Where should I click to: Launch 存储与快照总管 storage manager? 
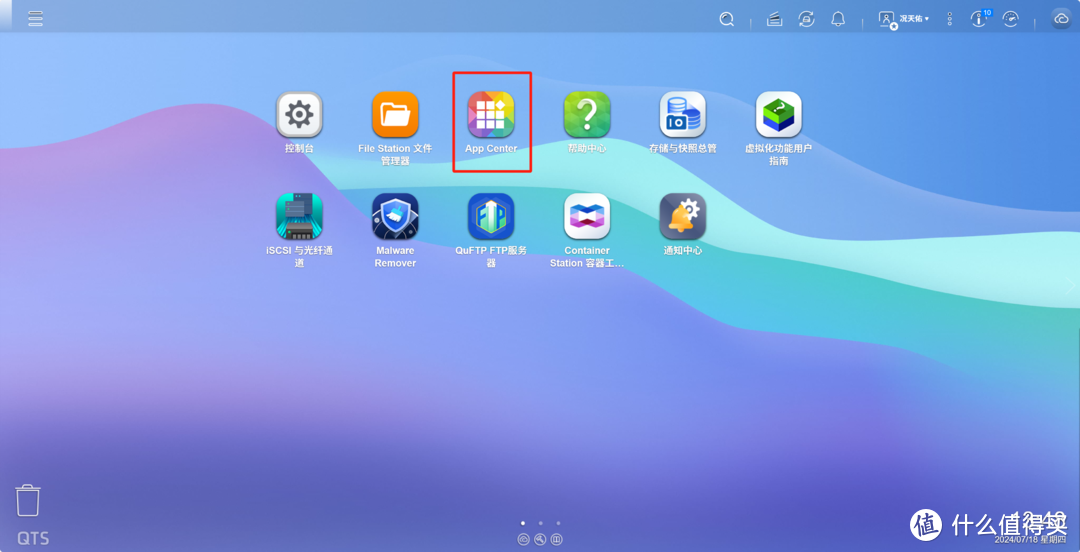[x=683, y=114]
